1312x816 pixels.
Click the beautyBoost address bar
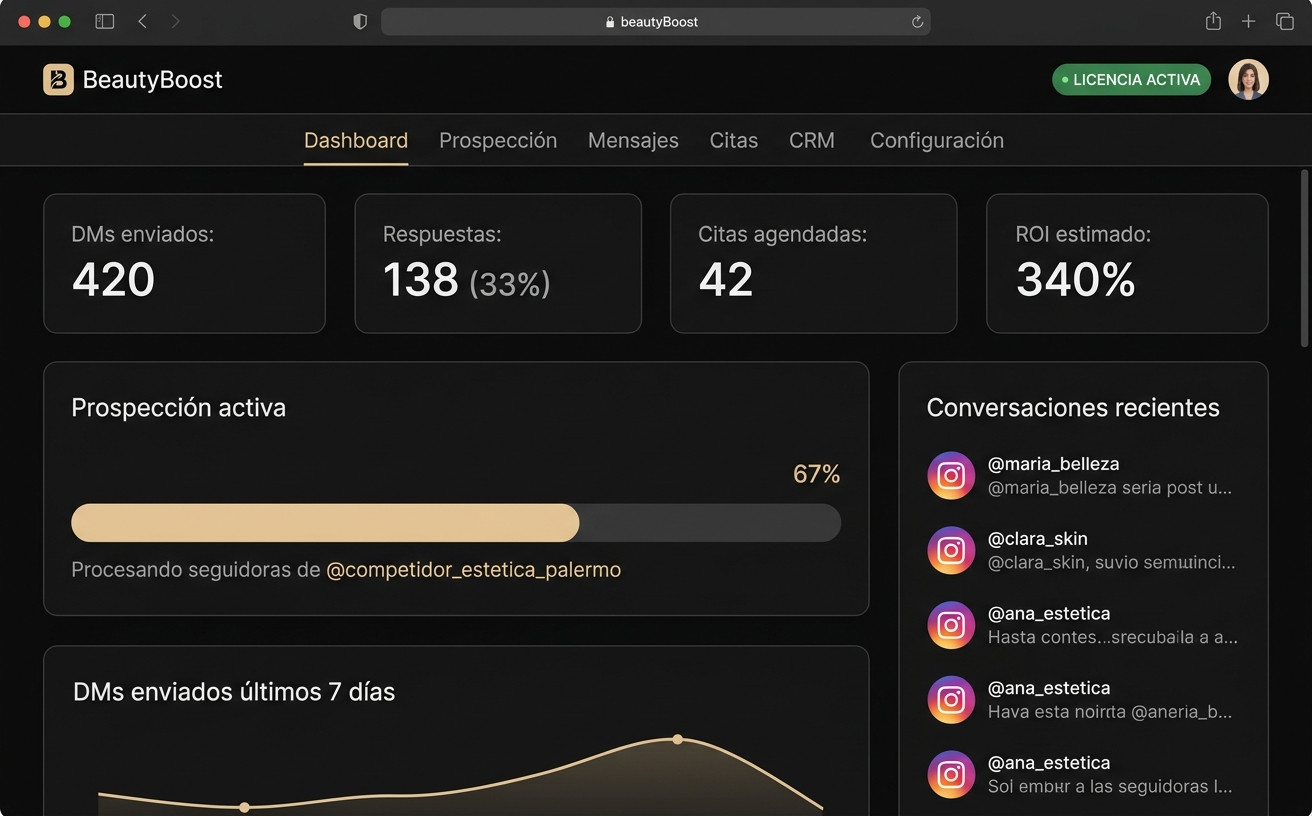[656, 22]
